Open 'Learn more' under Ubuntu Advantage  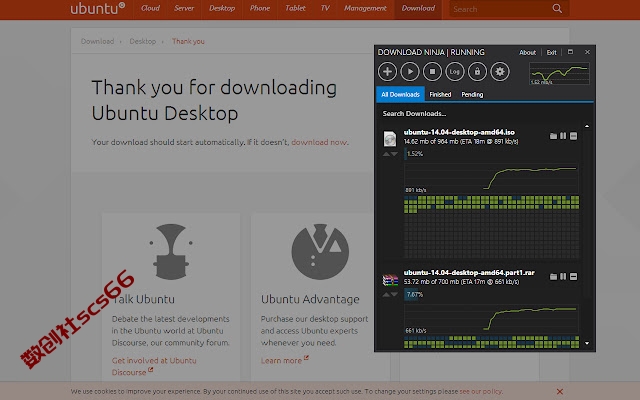point(284,360)
